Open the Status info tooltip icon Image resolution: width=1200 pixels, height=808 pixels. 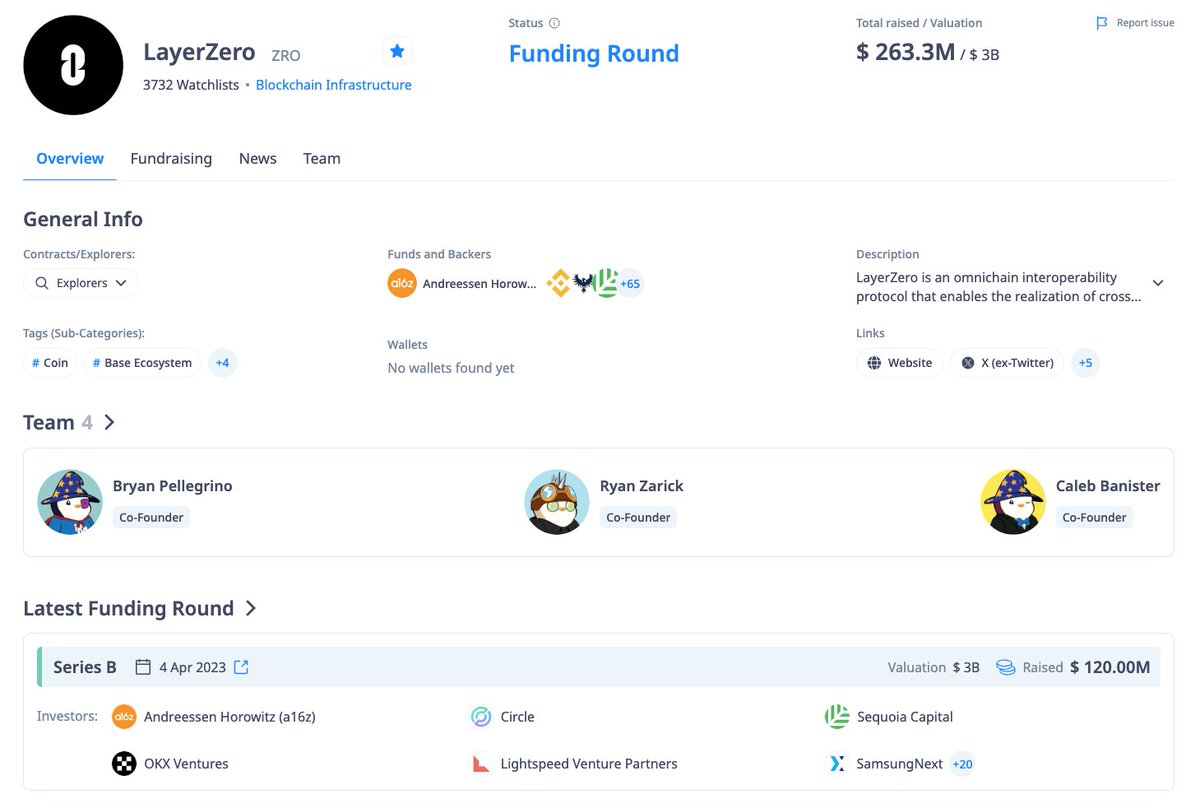tap(555, 23)
